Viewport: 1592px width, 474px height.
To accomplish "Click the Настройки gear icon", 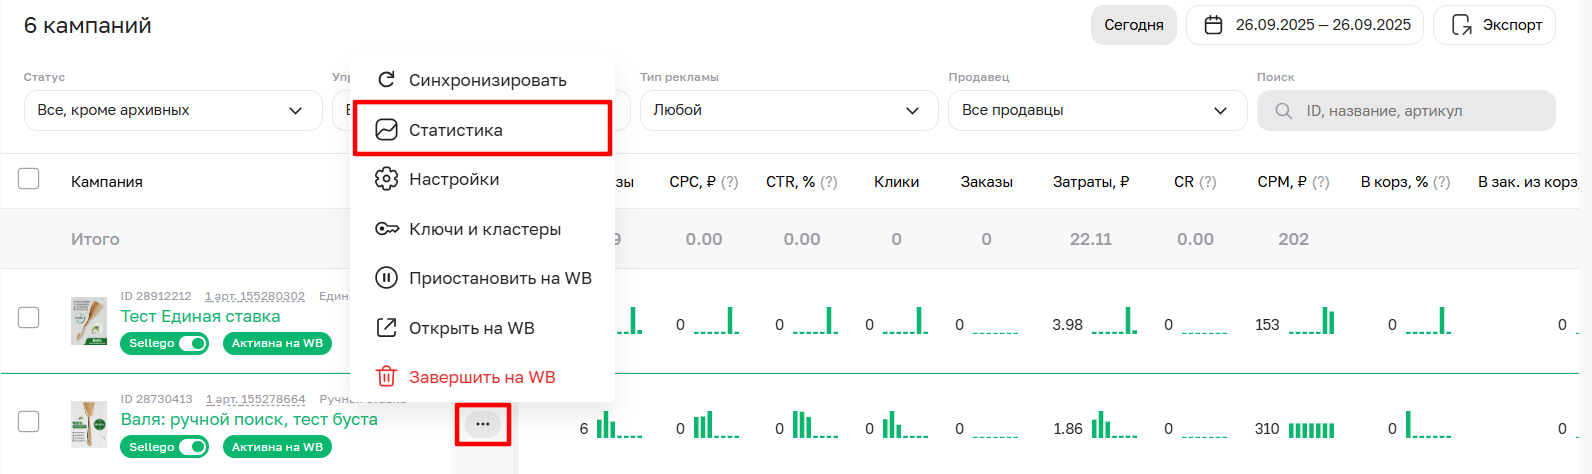I will coord(386,179).
